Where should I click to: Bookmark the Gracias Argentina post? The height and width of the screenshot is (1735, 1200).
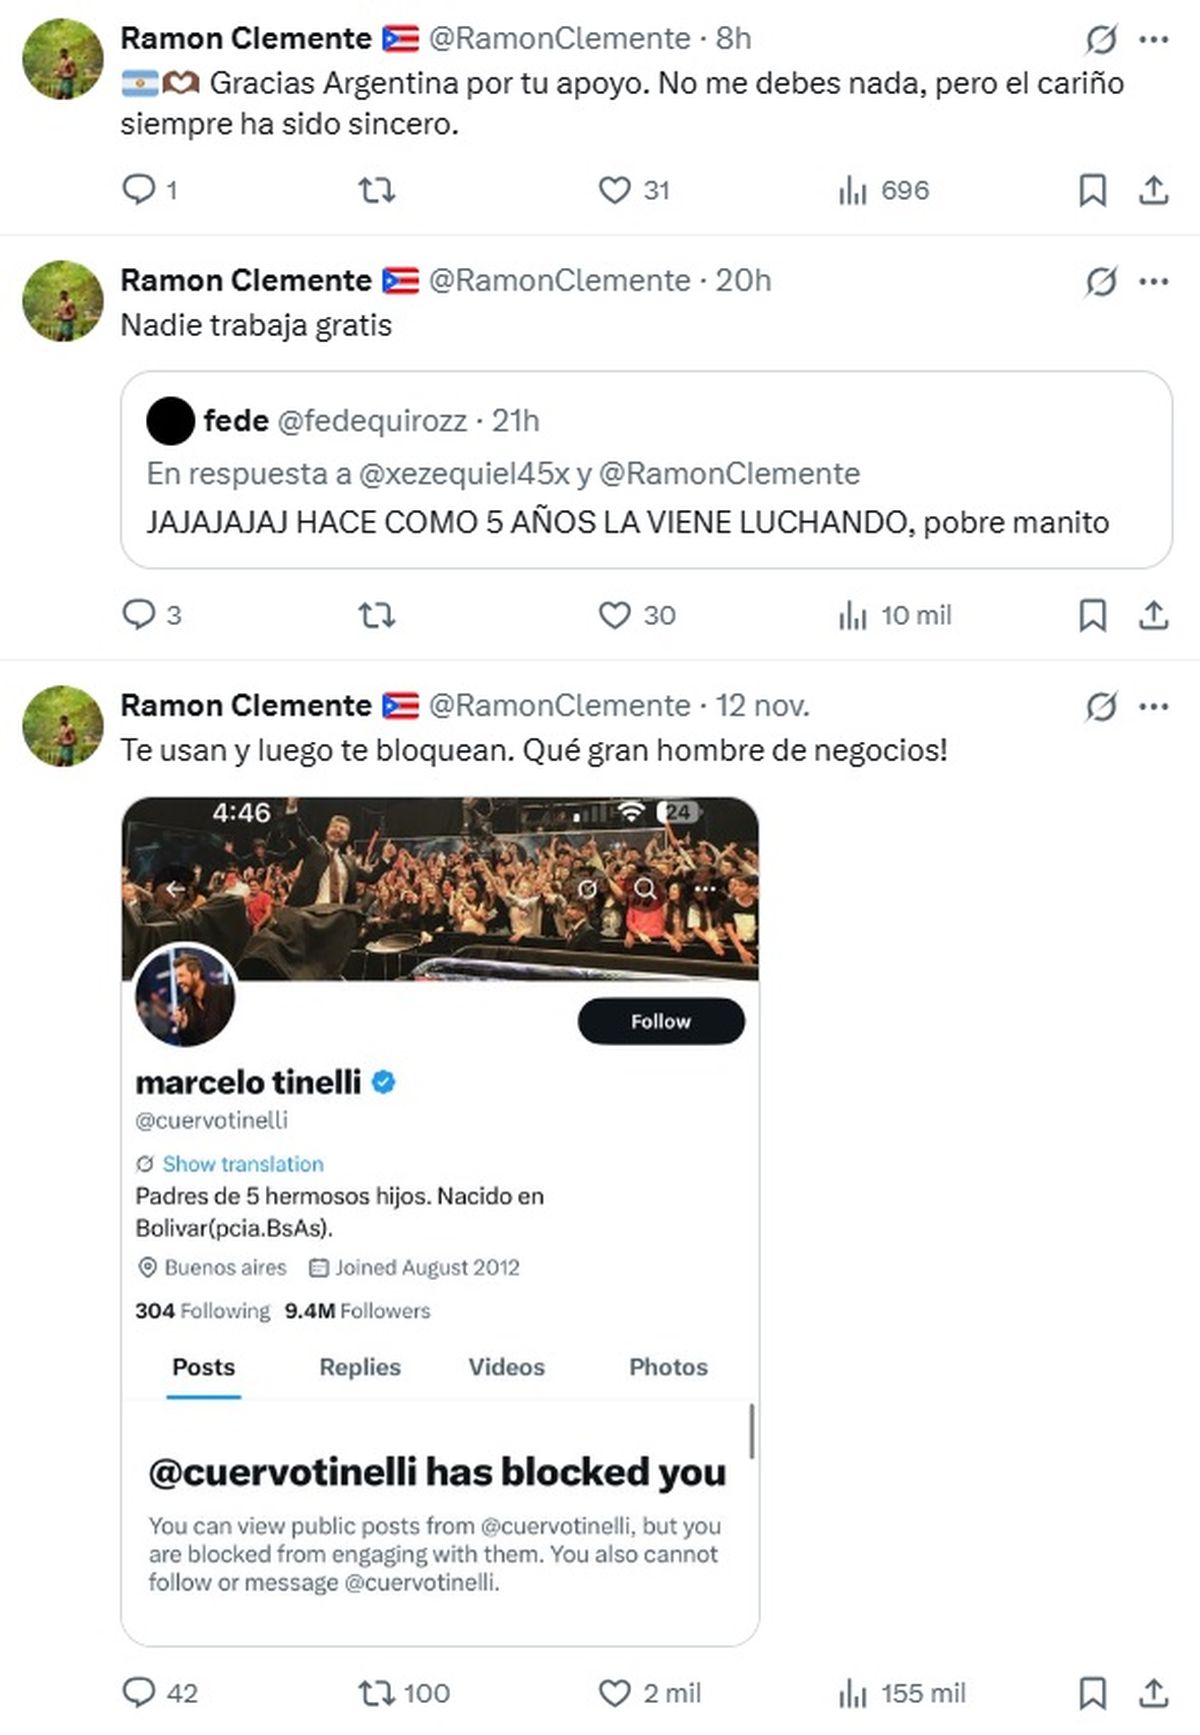tap(1092, 189)
